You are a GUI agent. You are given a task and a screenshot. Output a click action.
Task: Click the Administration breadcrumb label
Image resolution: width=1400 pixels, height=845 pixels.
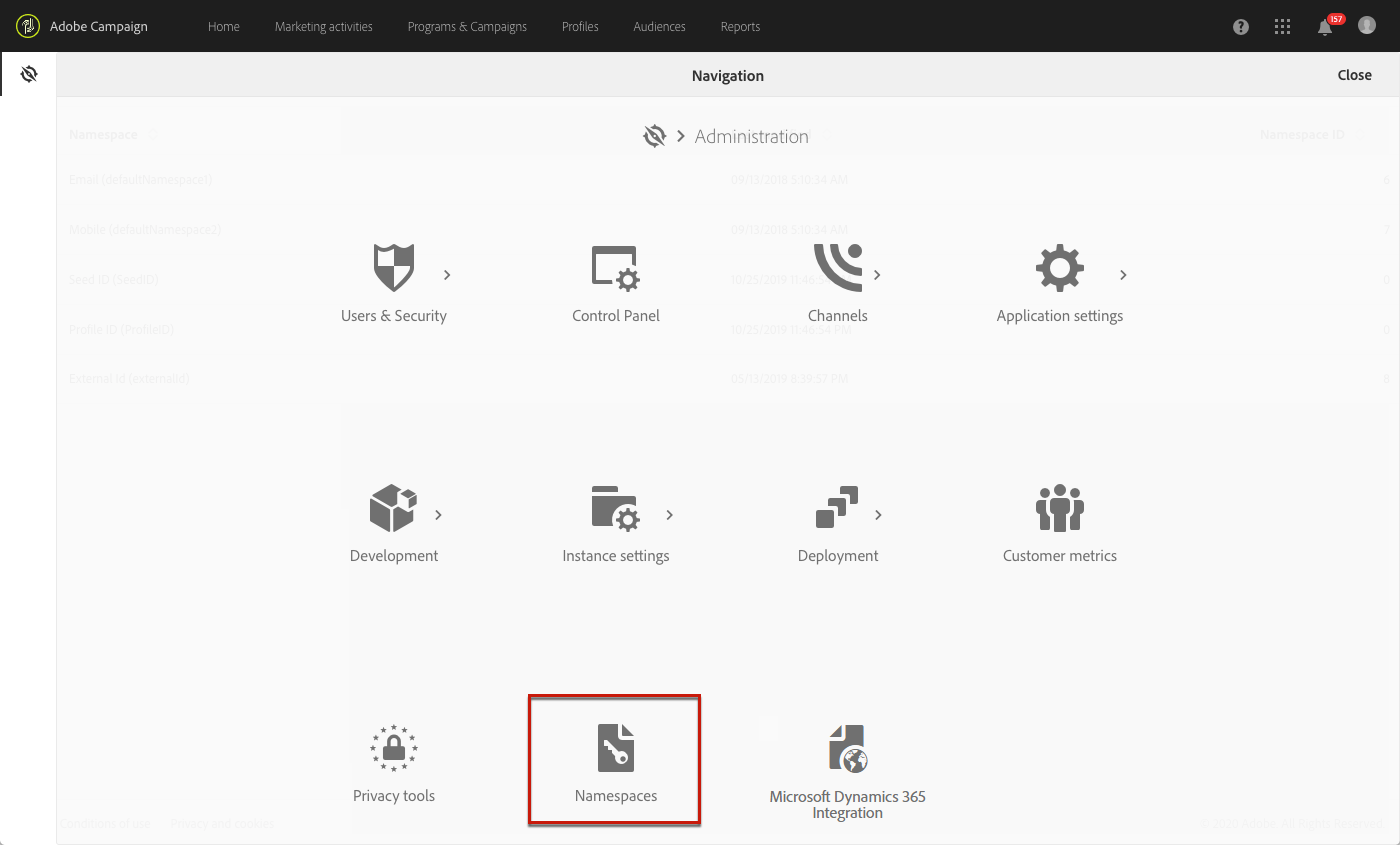click(x=752, y=136)
